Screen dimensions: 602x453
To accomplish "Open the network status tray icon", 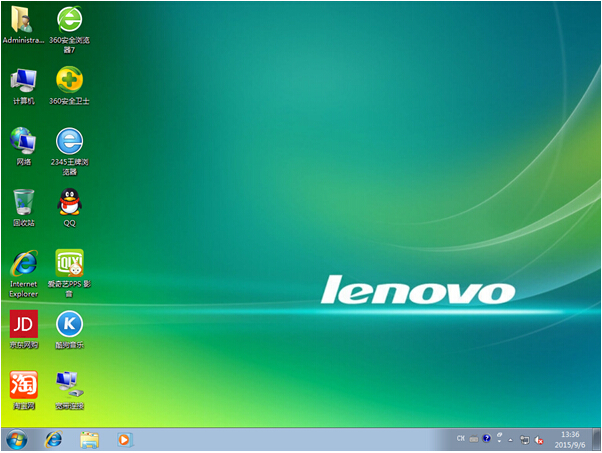I will 524,440.
